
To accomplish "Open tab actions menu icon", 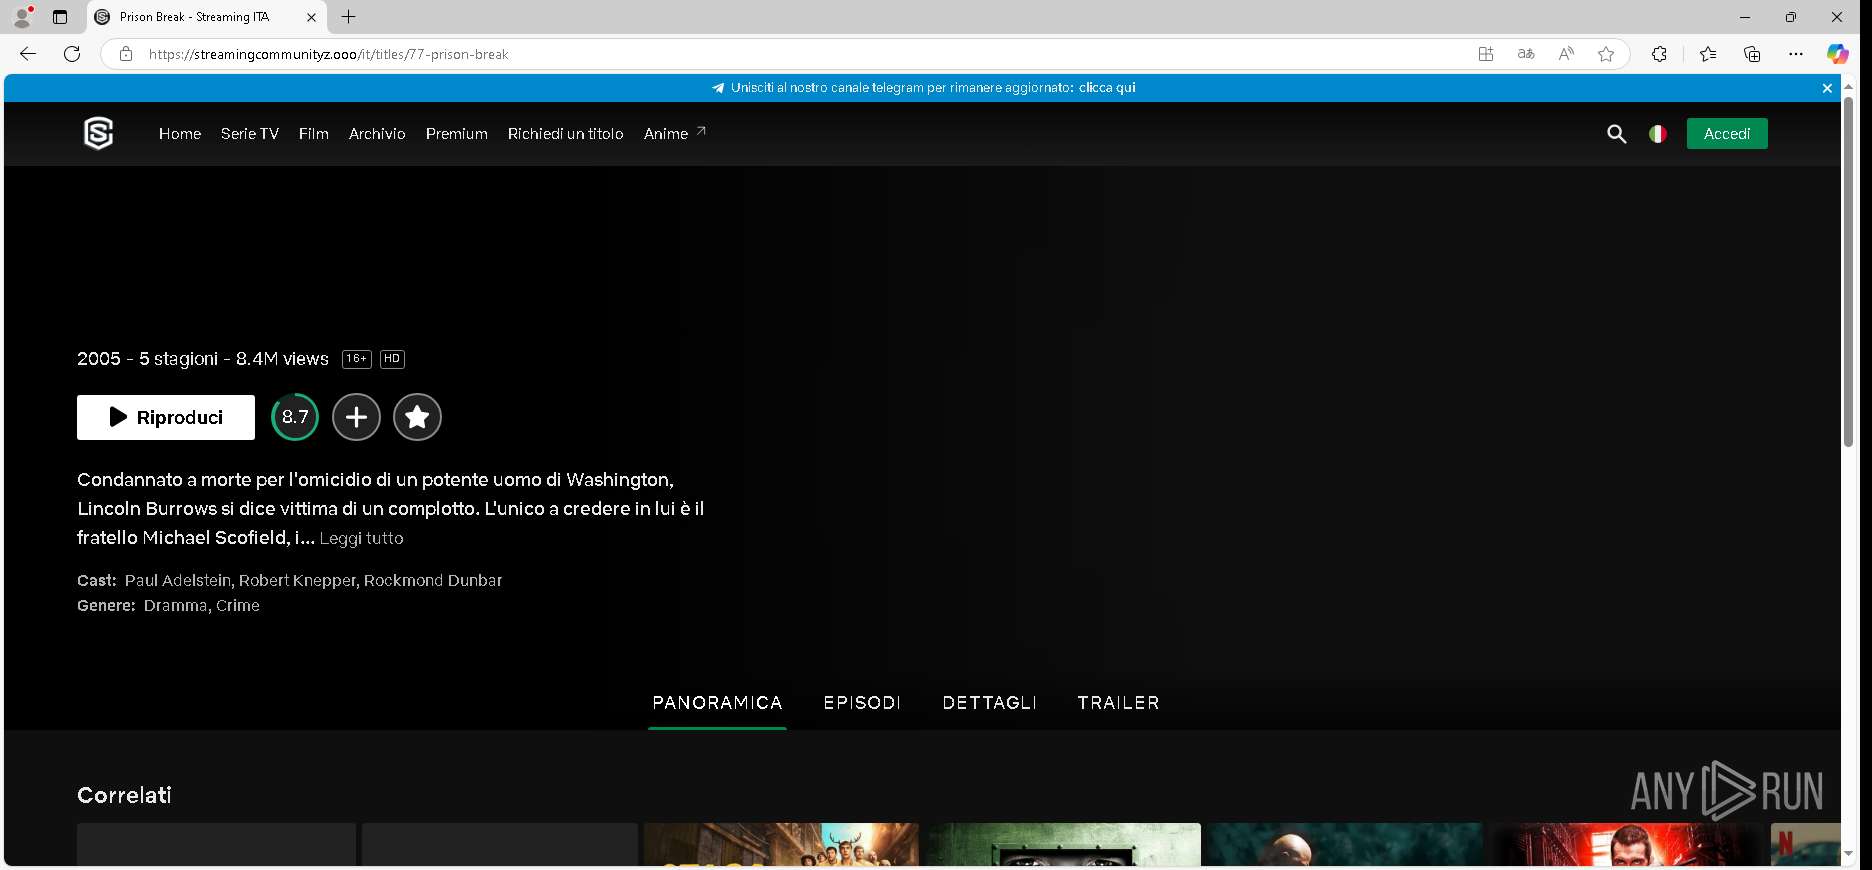I will (x=60, y=17).
